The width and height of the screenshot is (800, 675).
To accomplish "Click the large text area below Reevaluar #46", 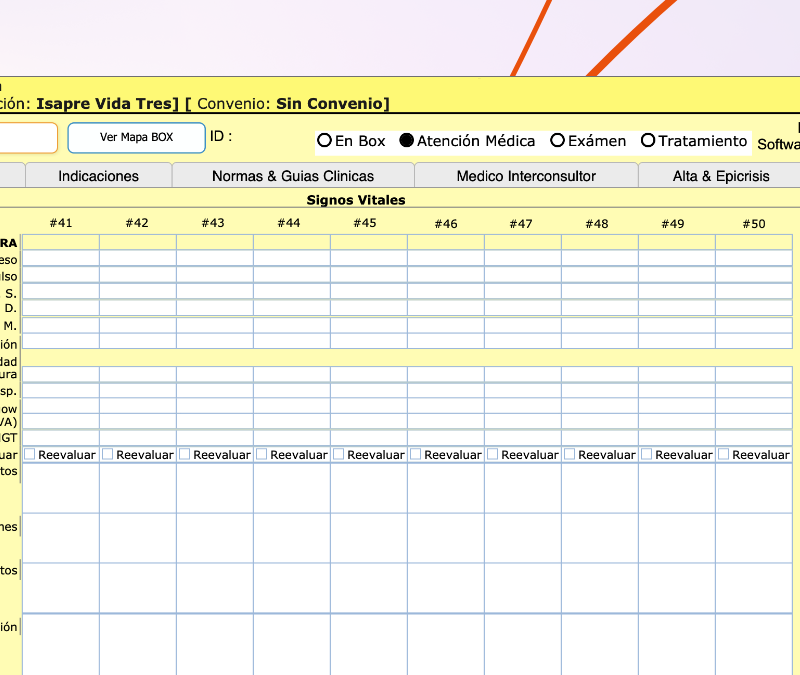I will coord(446,488).
